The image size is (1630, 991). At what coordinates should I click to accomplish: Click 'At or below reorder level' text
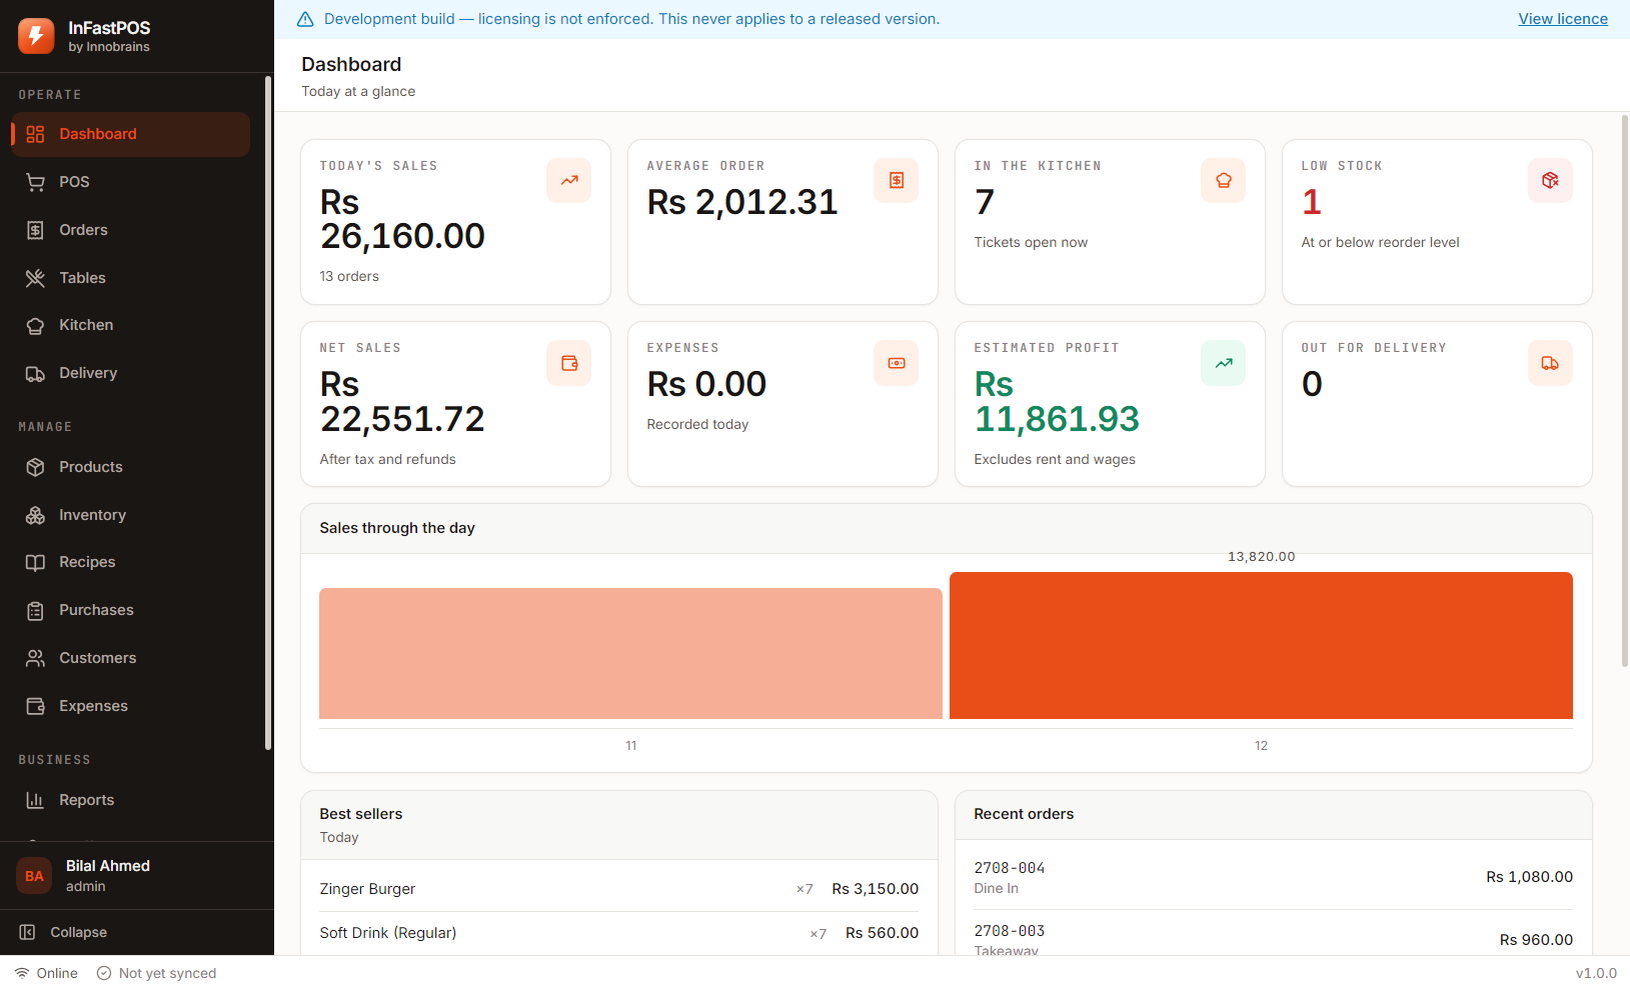pyautogui.click(x=1380, y=242)
